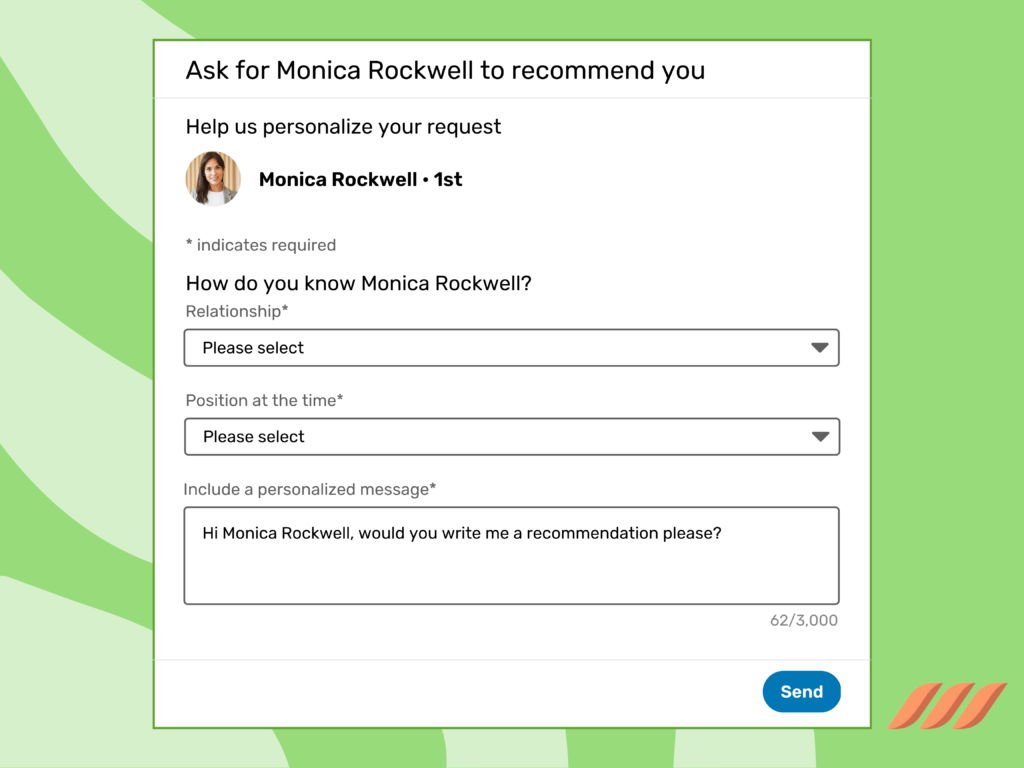This screenshot has width=1024, height=768.
Task: Click the 'Position at the time' label
Action: 263,400
